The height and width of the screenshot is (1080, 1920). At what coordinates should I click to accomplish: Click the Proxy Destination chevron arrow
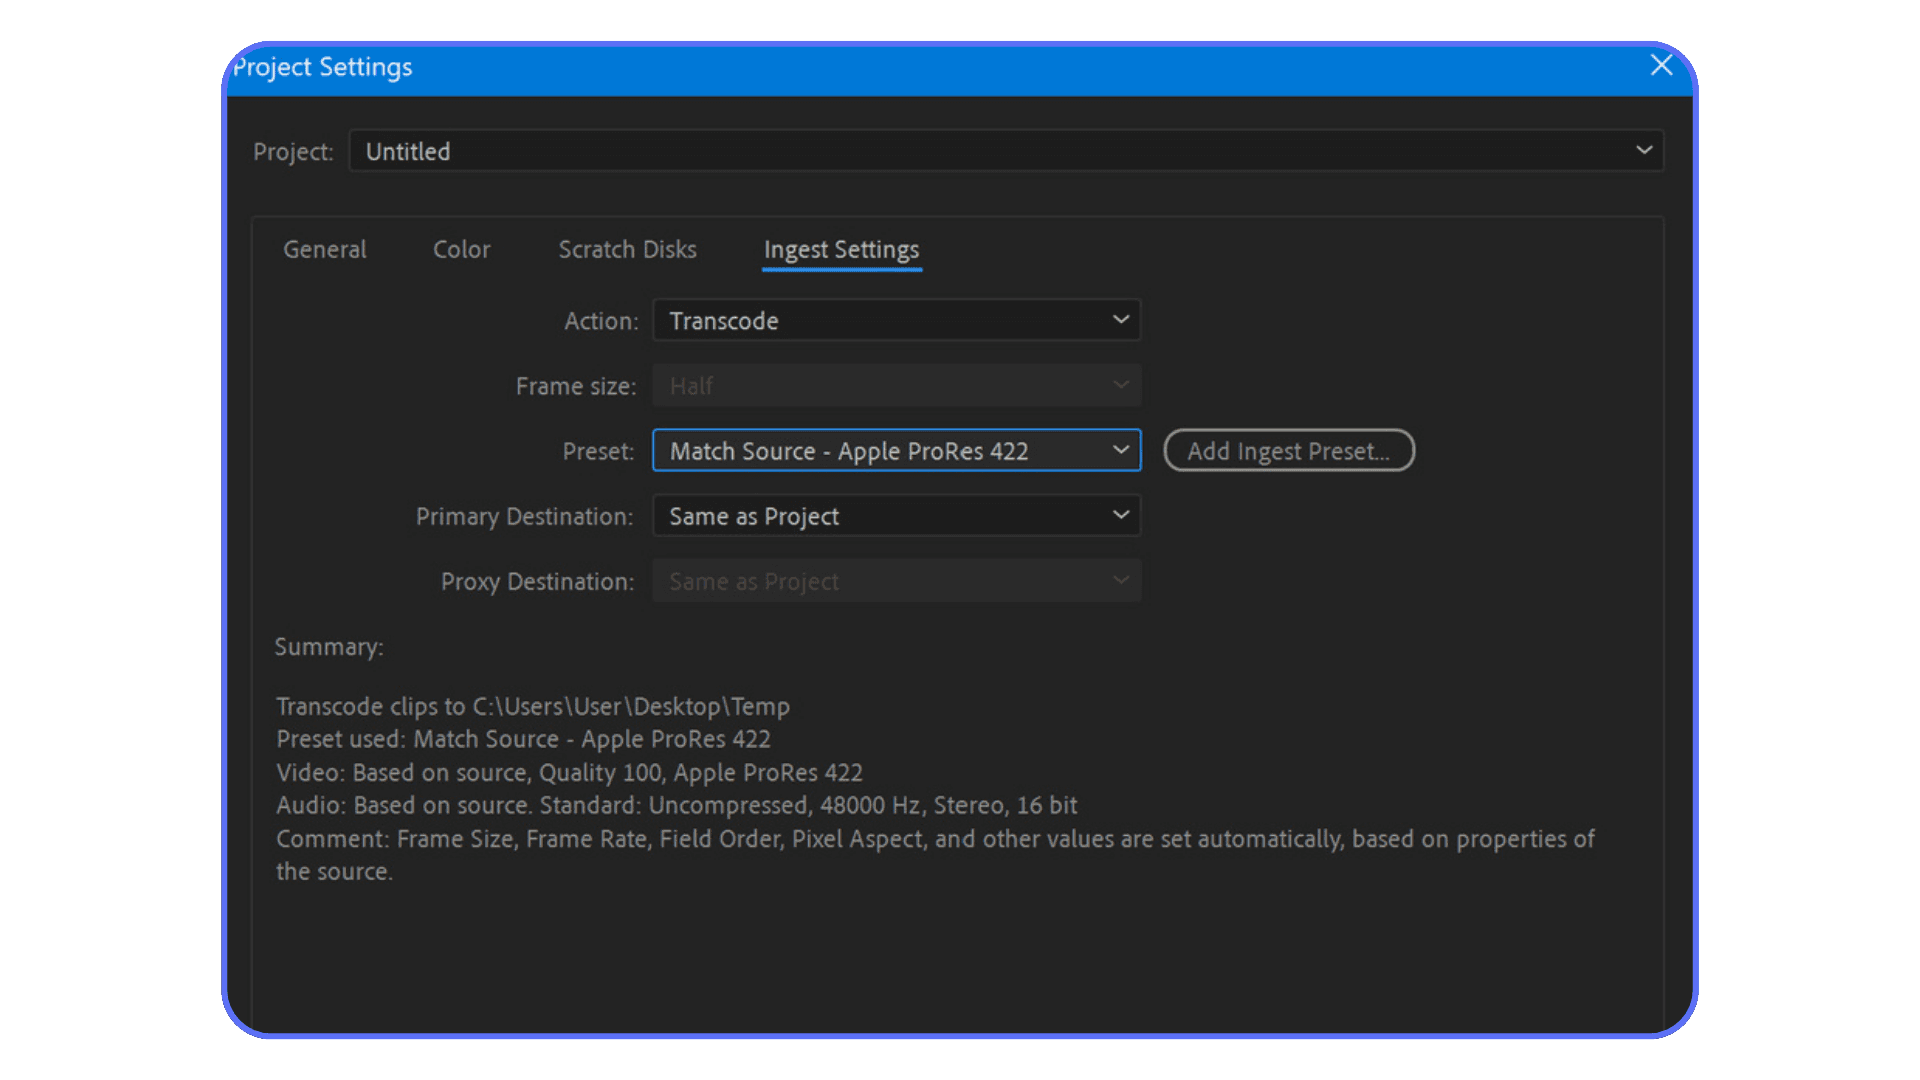coord(1120,580)
